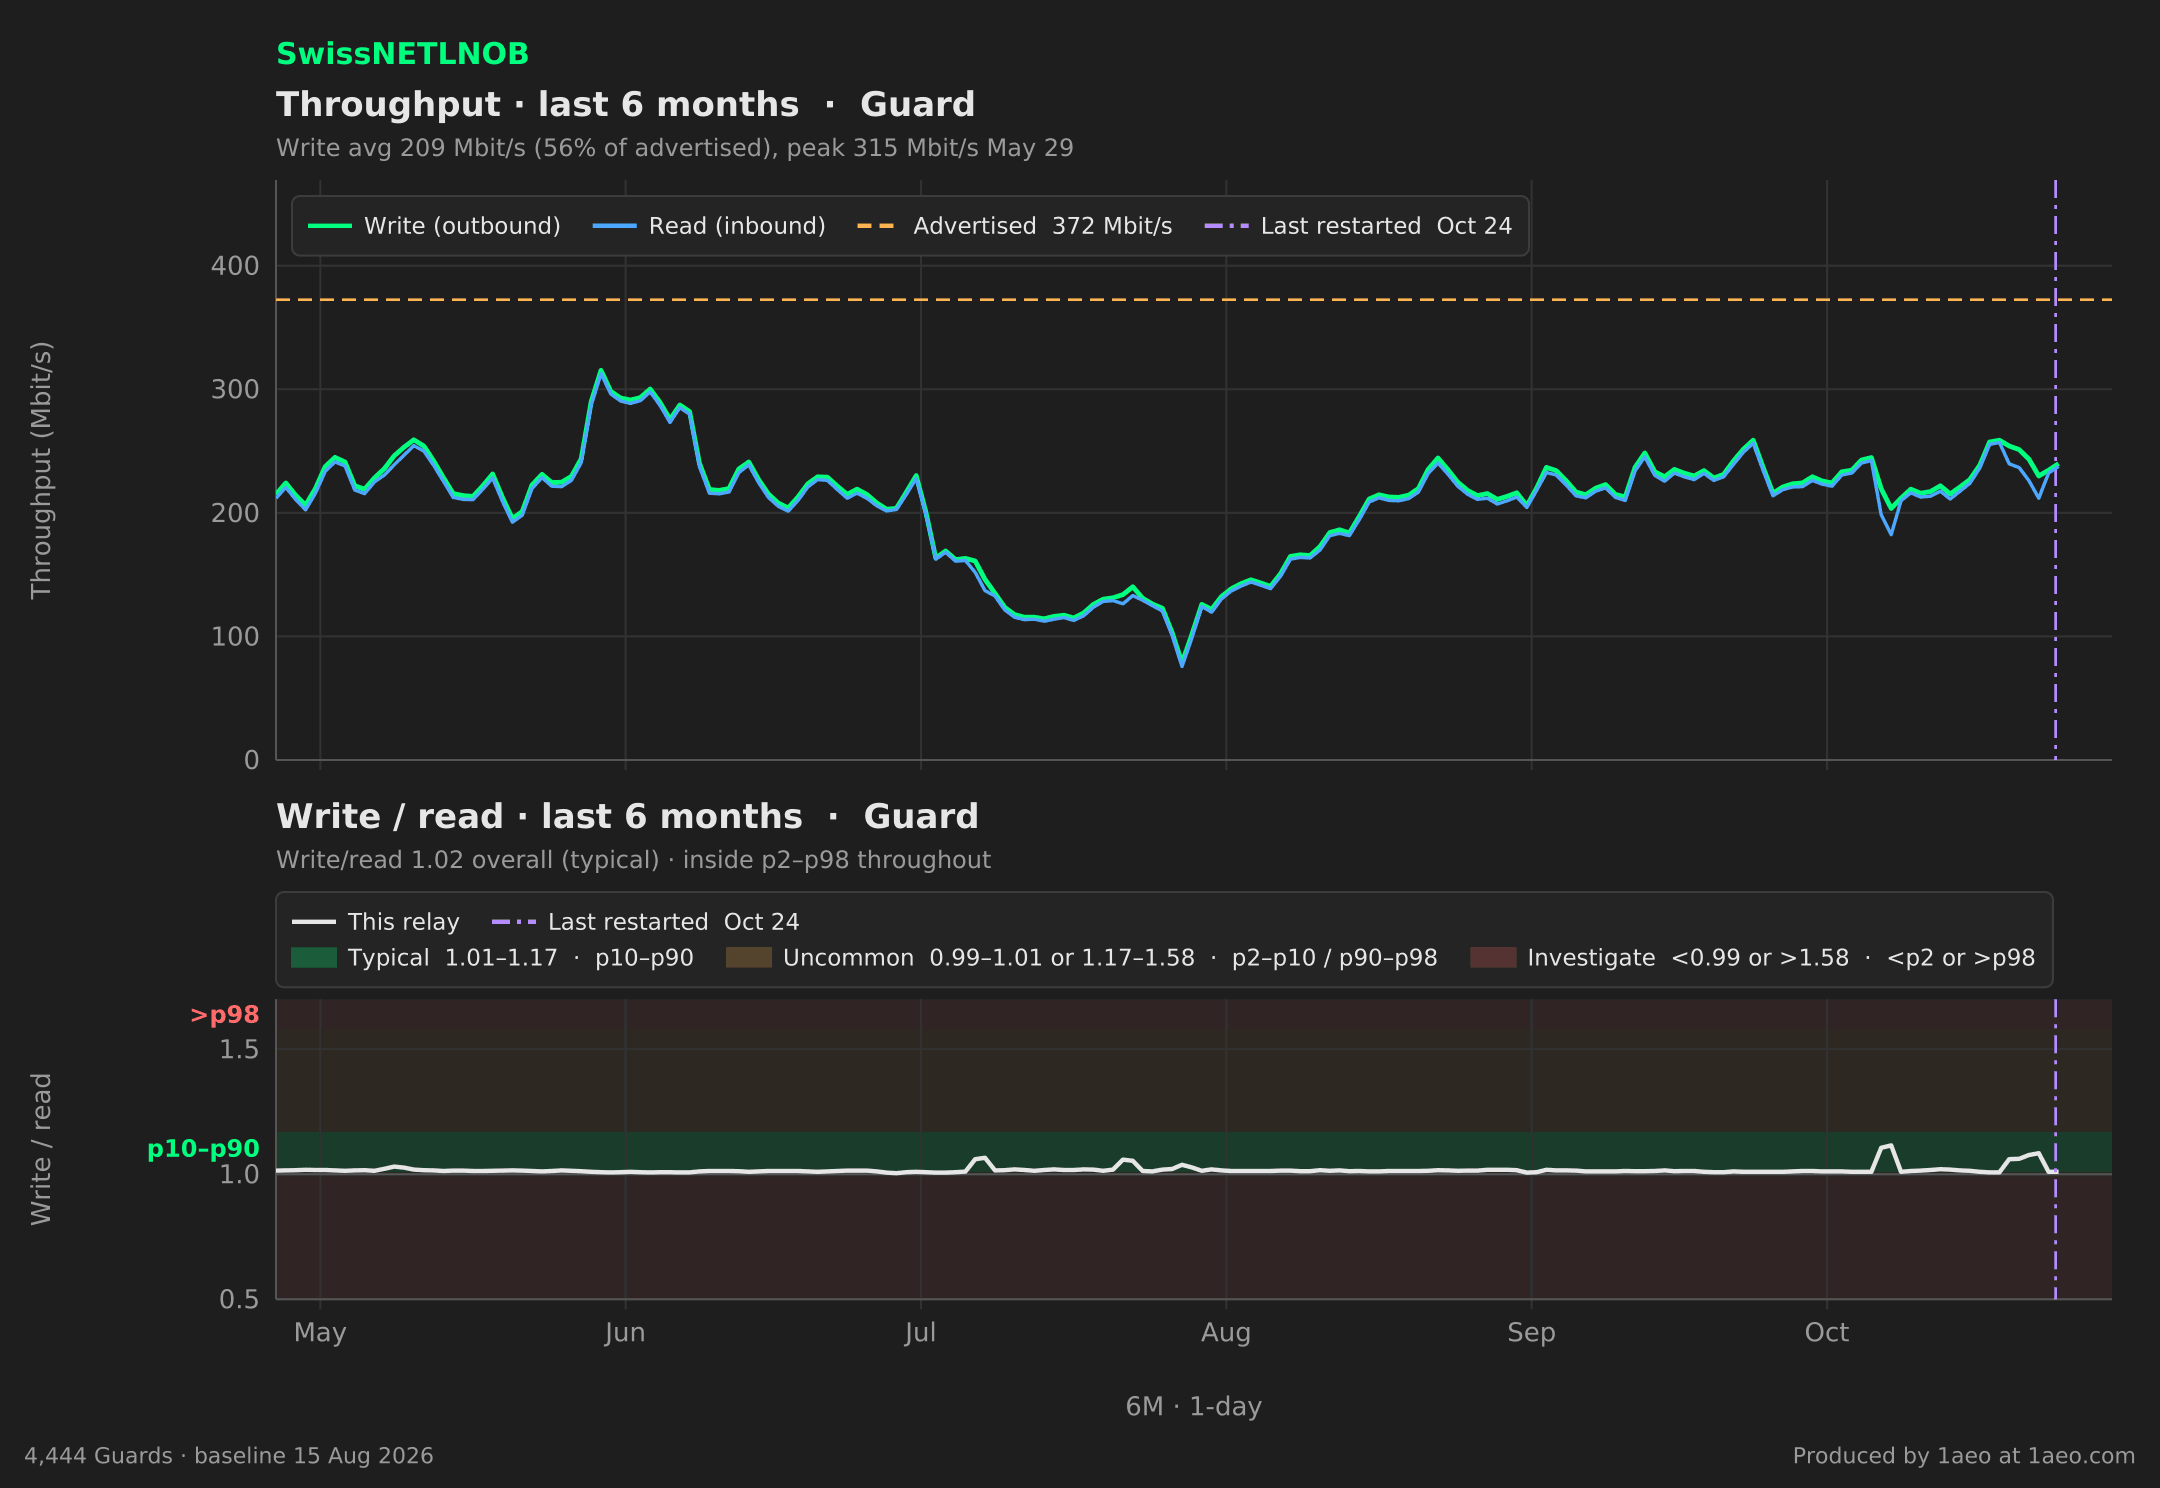Click the Write / read last 6 months title
The height and width of the screenshot is (1488, 2160).
[x=627, y=816]
